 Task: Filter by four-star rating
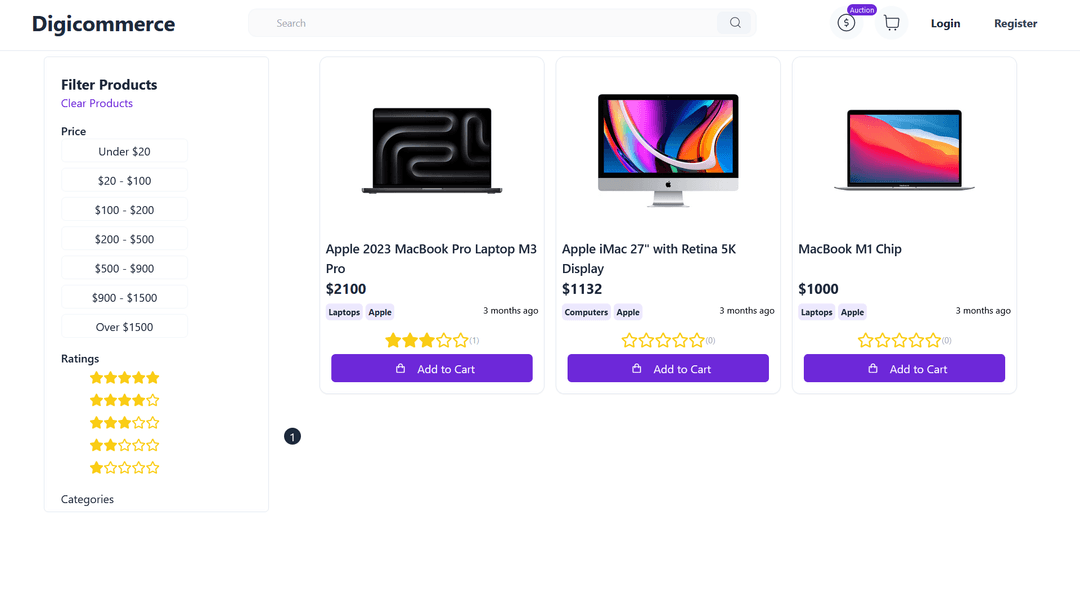click(x=125, y=400)
